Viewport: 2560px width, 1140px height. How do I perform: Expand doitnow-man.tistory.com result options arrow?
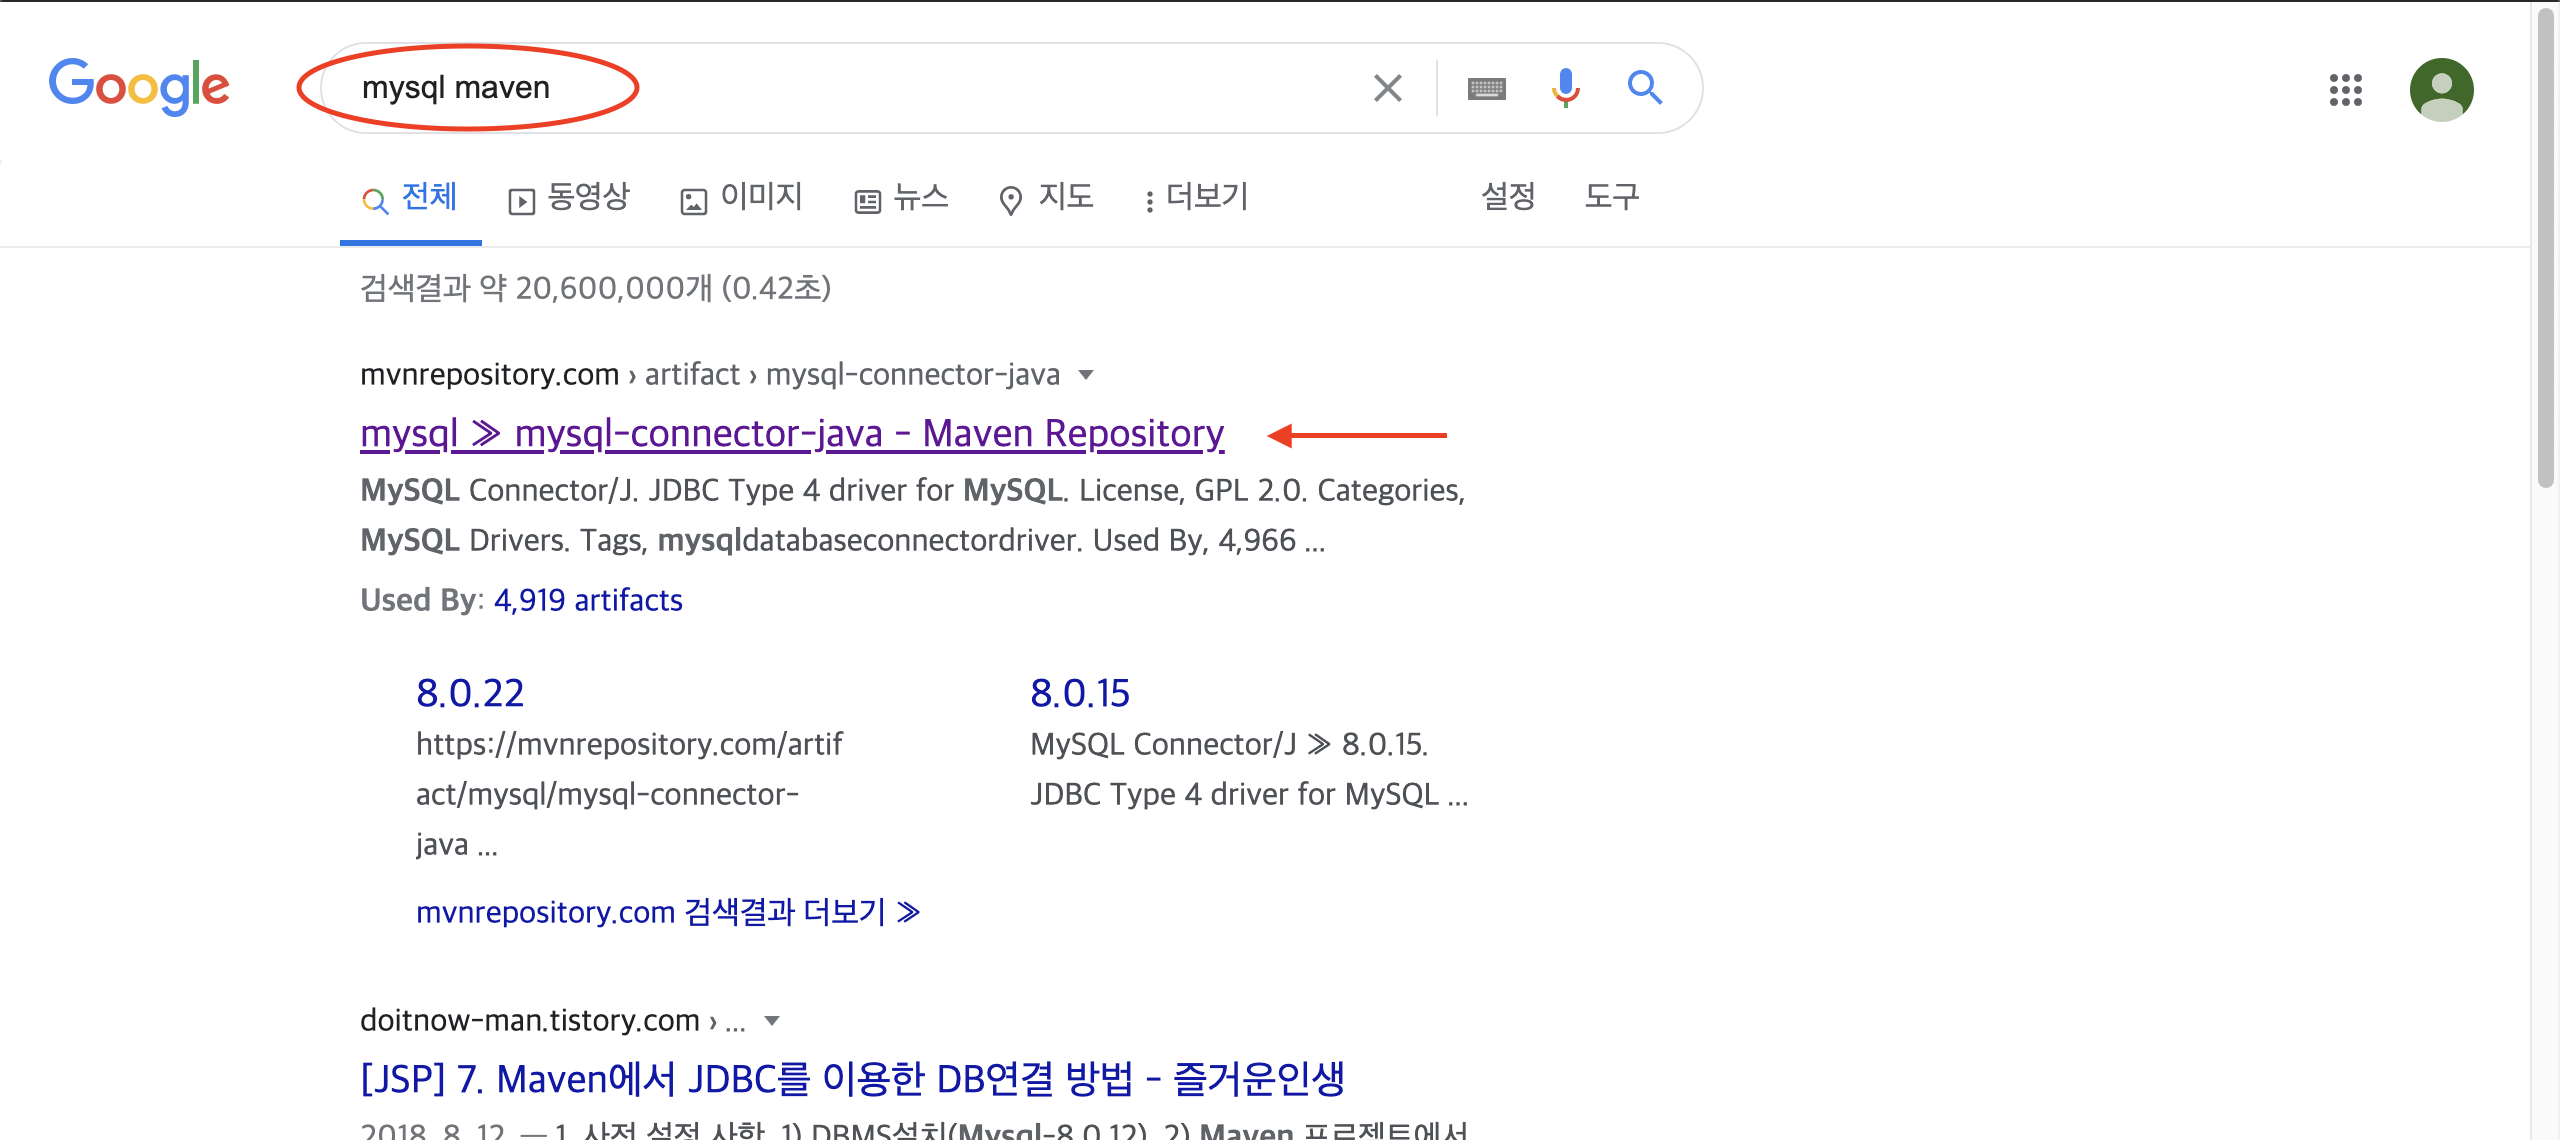[771, 1021]
